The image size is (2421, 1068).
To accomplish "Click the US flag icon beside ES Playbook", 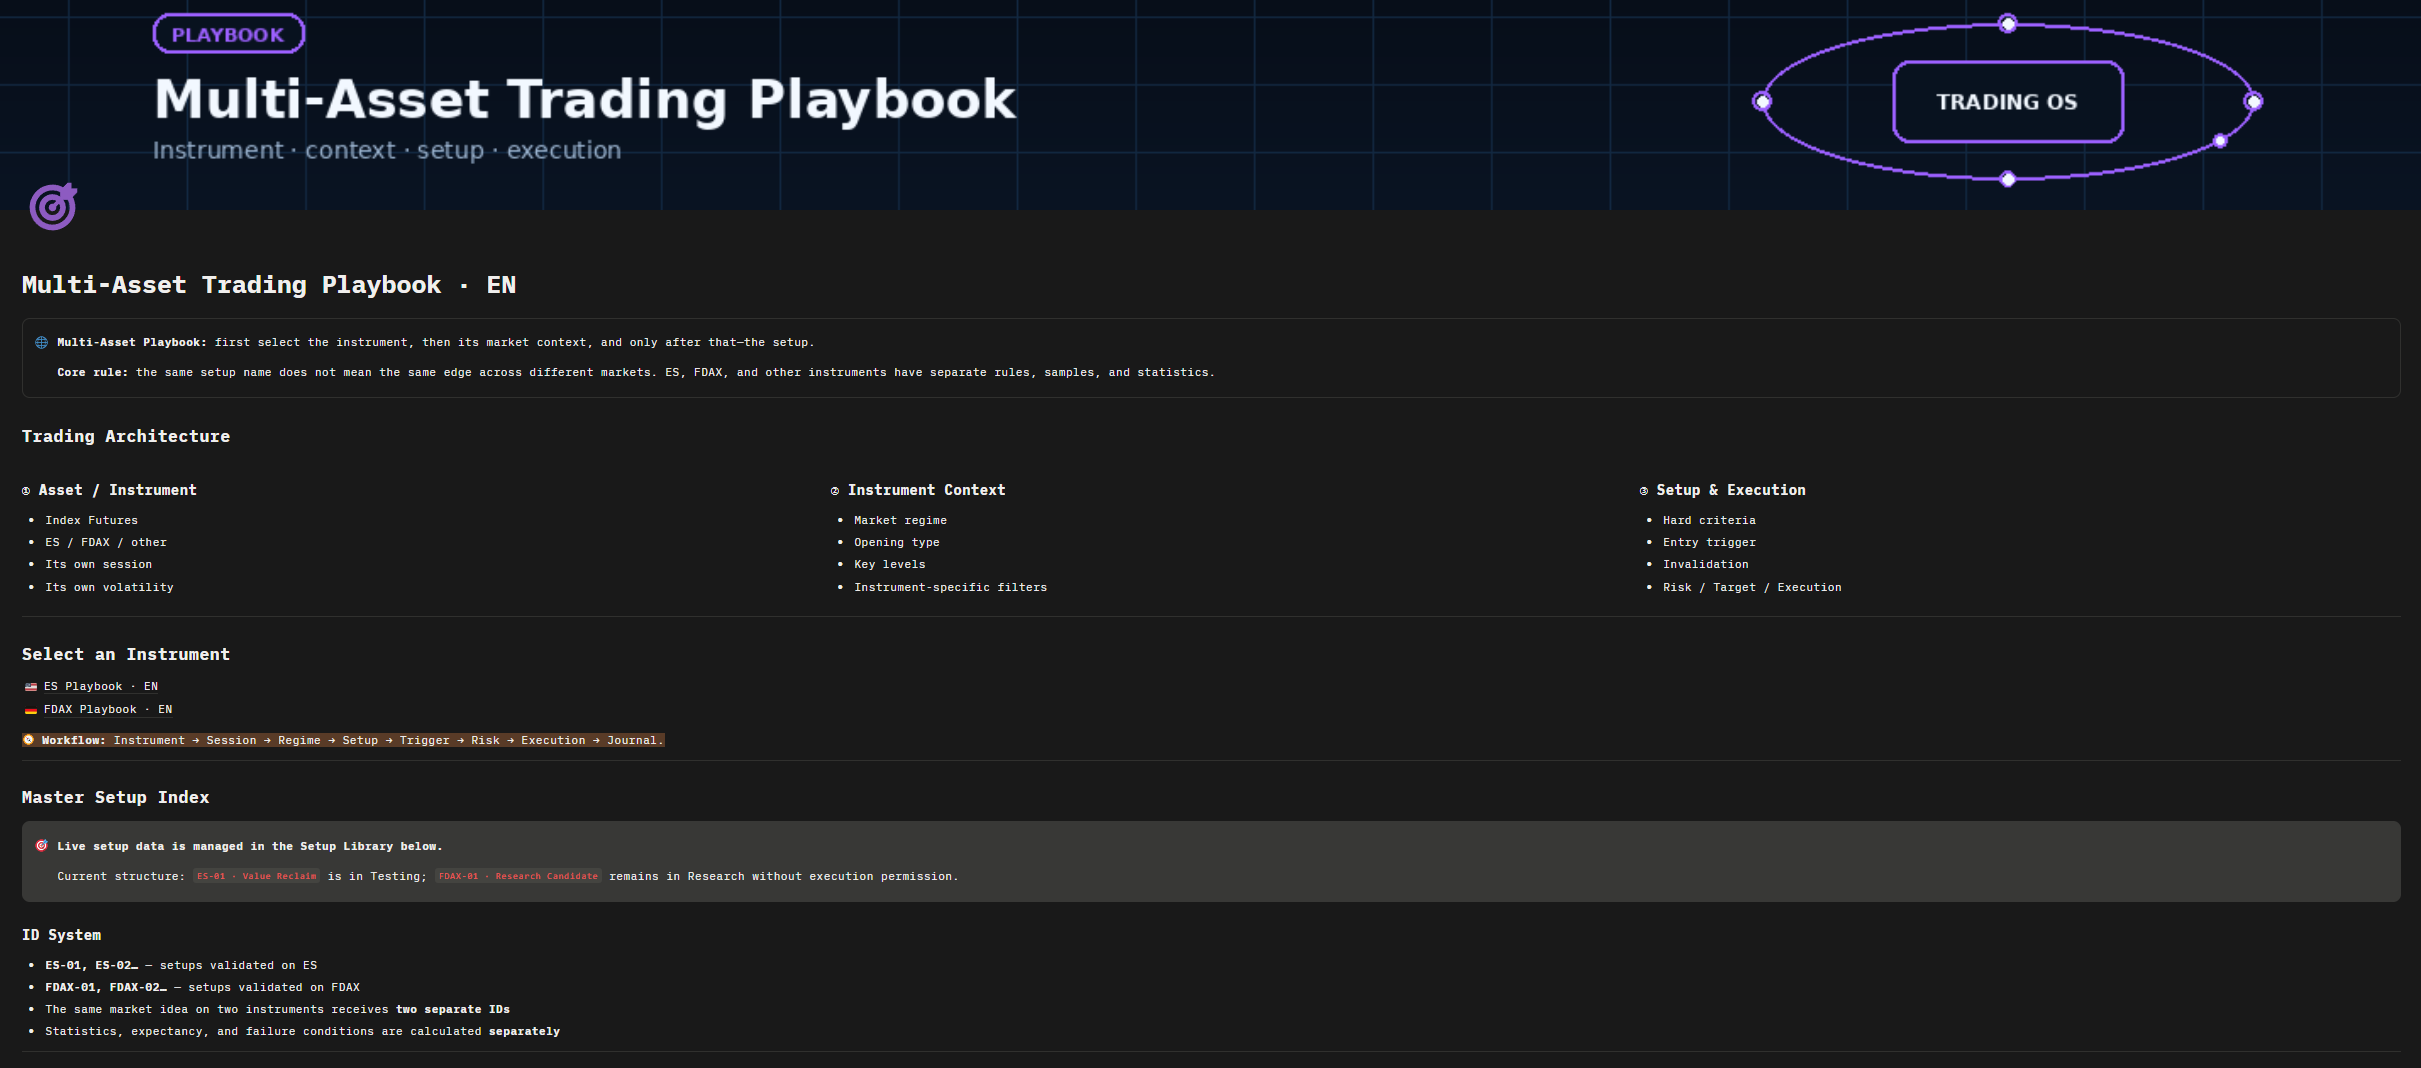I will tap(31, 687).
